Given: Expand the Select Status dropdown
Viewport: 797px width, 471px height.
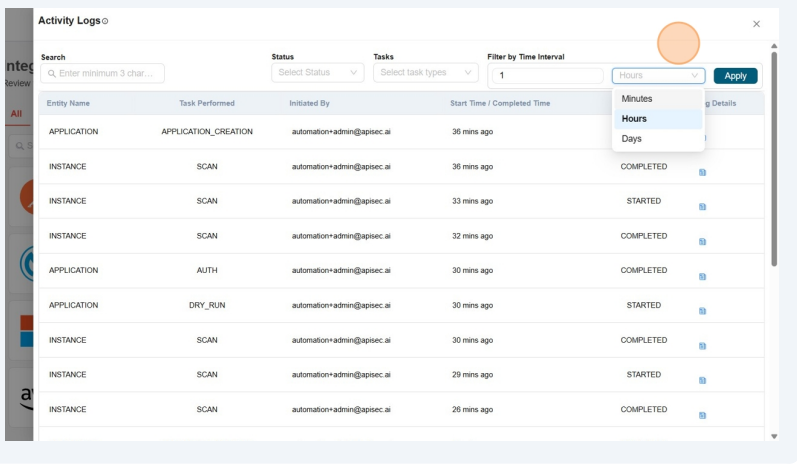Looking at the screenshot, I should pos(318,73).
